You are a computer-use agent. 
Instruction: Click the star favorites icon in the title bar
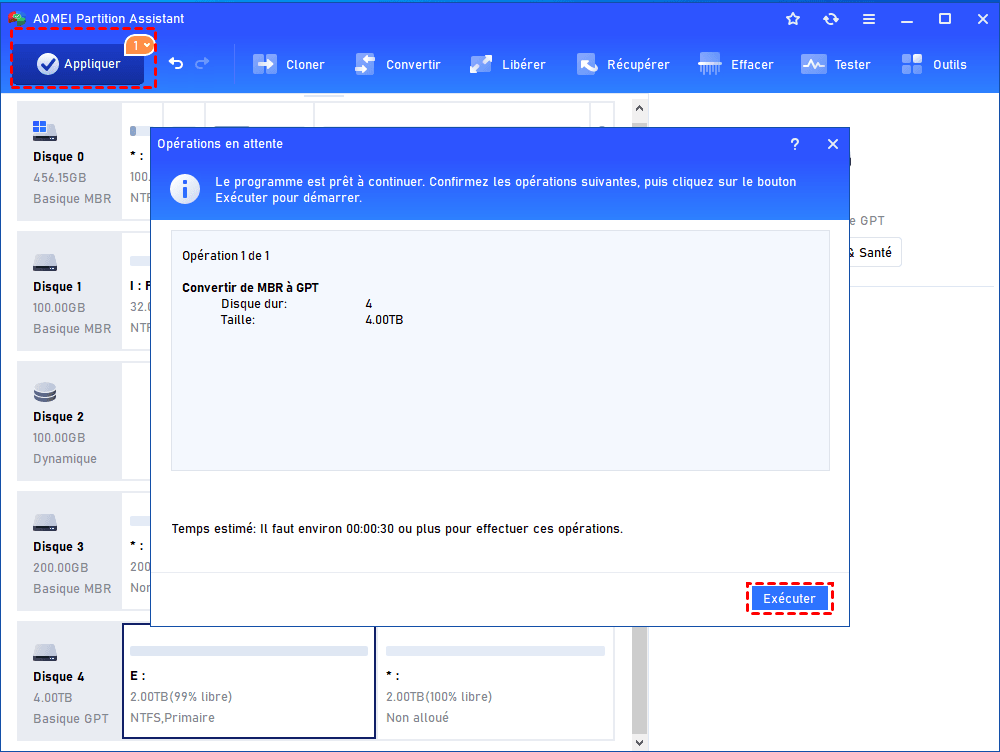(793, 19)
